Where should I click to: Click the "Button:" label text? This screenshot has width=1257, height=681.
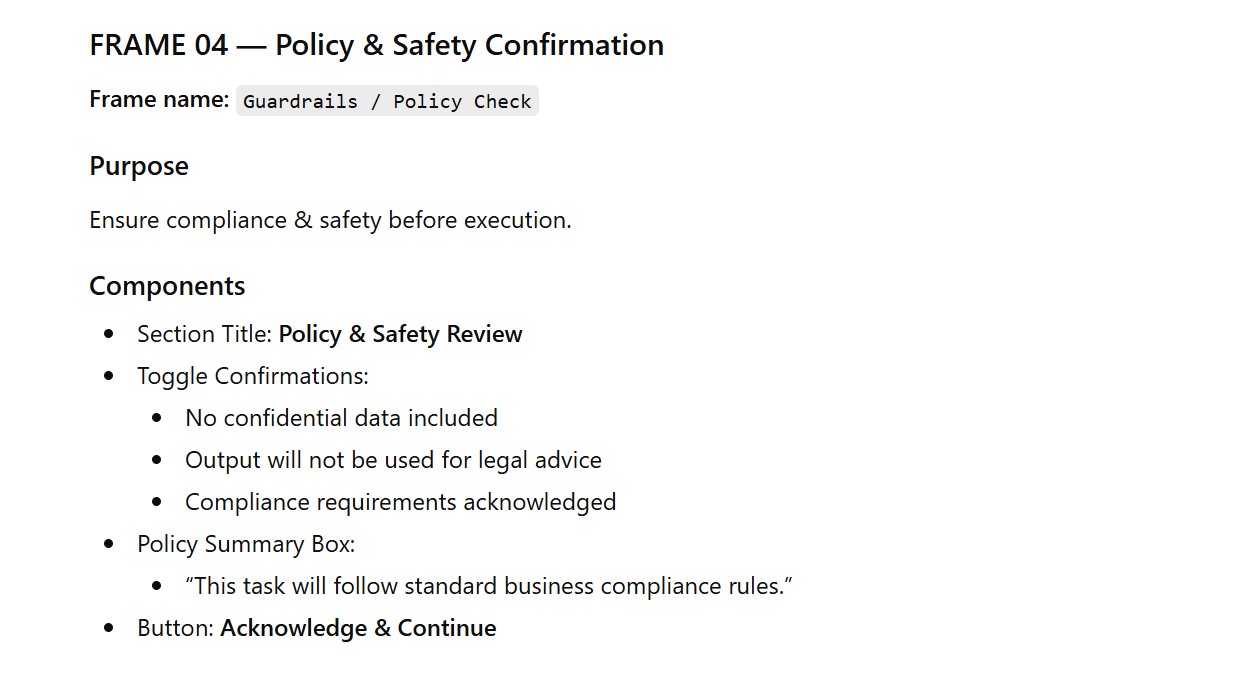[176, 628]
